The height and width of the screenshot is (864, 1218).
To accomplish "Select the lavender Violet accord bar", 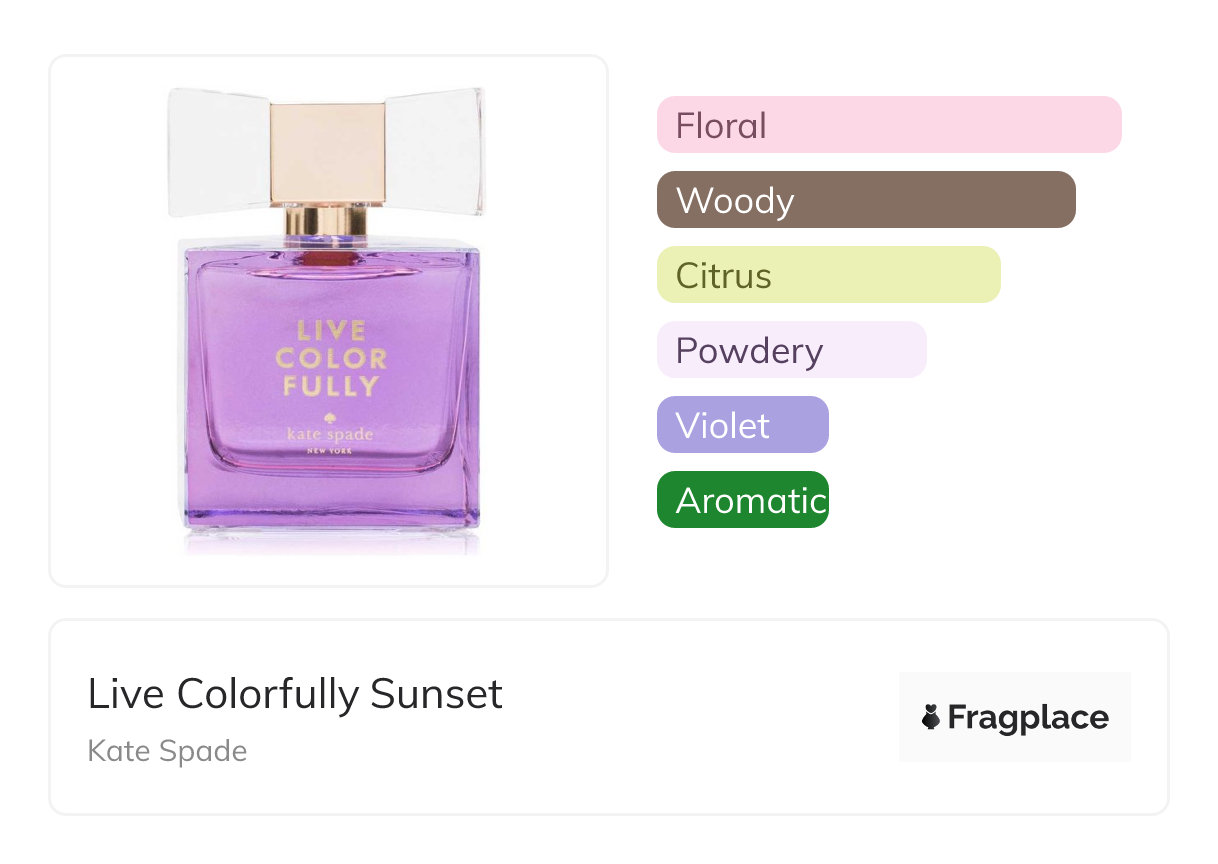I will click(742, 425).
